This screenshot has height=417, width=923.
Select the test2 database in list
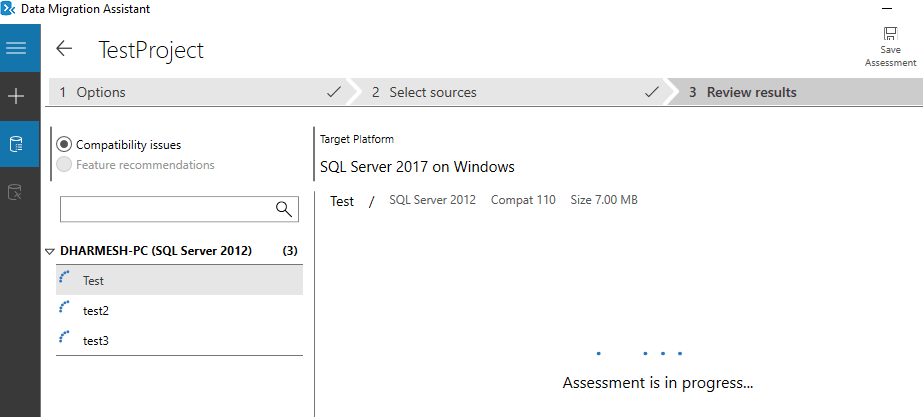coord(95,311)
